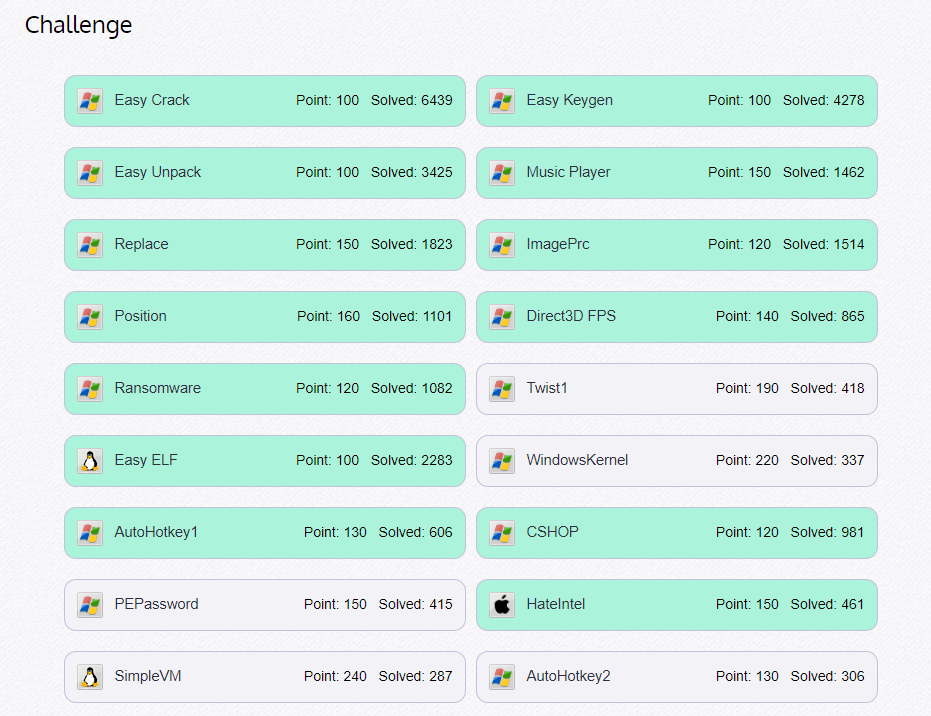Viewport: 931px width, 716px height.
Task: Click the Challenge page heading
Action: pos(78,26)
